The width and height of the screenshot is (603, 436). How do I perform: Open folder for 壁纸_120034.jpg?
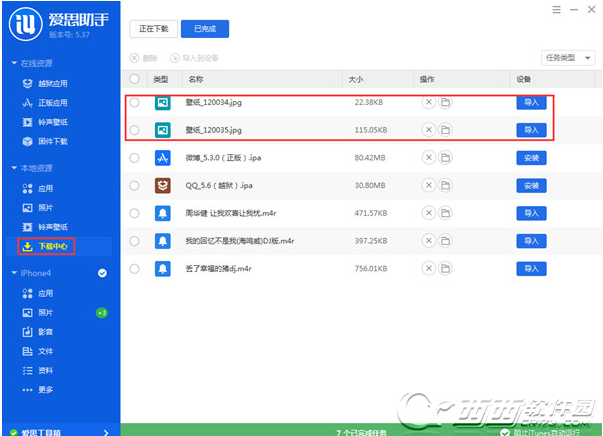tap(445, 102)
